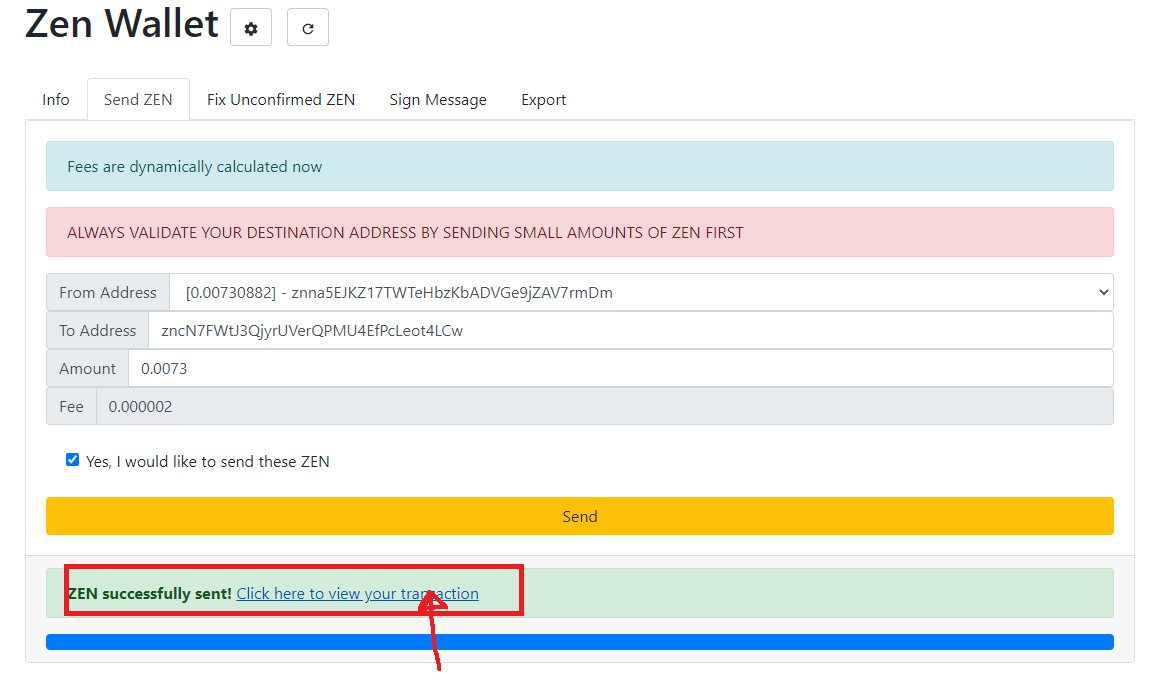Click the blue progress bar
This screenshot has height=688, width=1163.
pos(580,642)
